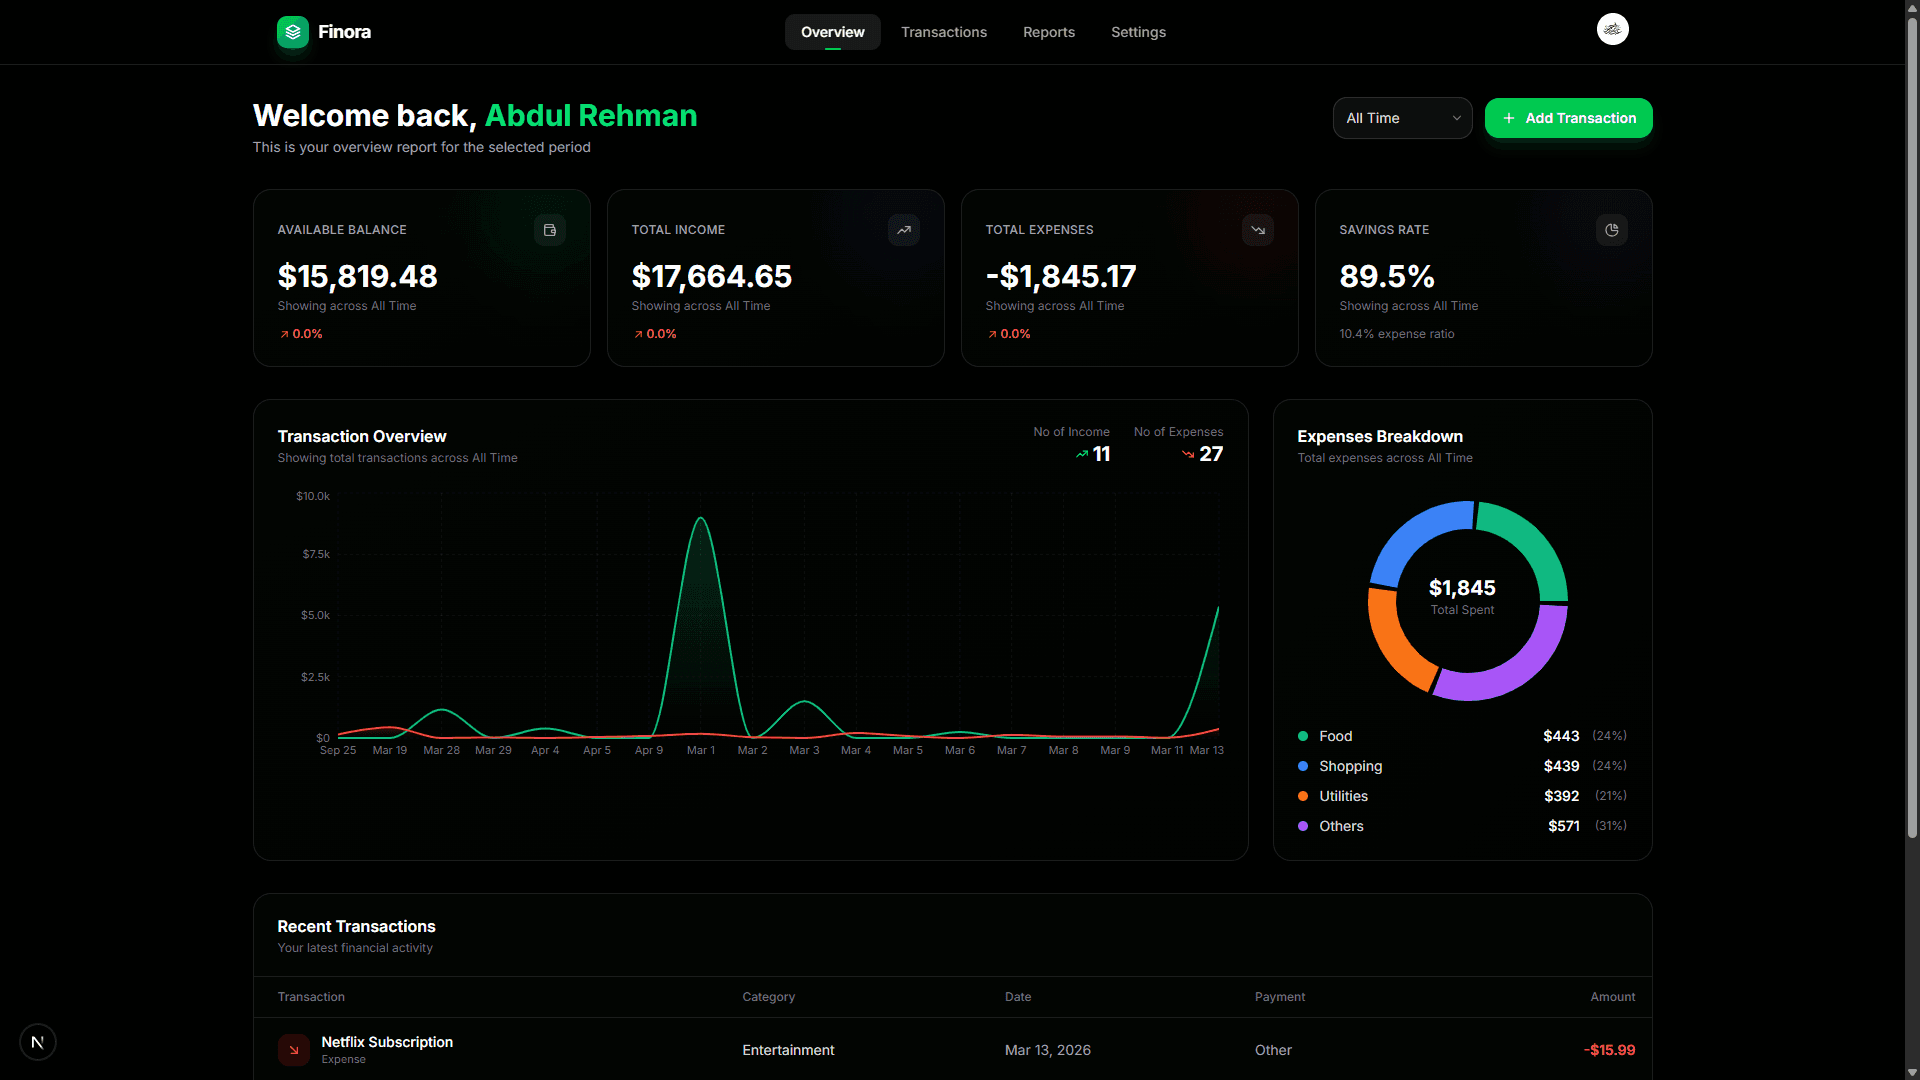The height and width of the screenshot is (1080, 1920).
Task: Select the green Food legend dot
Action: [x=1303, y=736]
